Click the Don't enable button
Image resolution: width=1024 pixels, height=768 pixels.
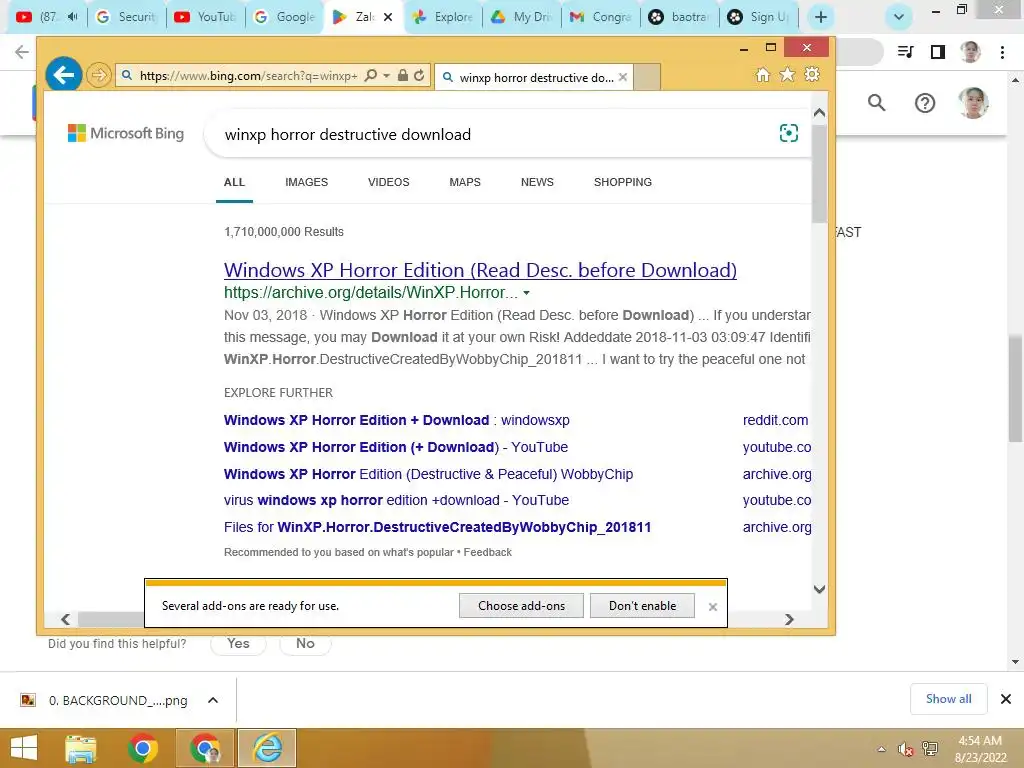pos(642,605)
